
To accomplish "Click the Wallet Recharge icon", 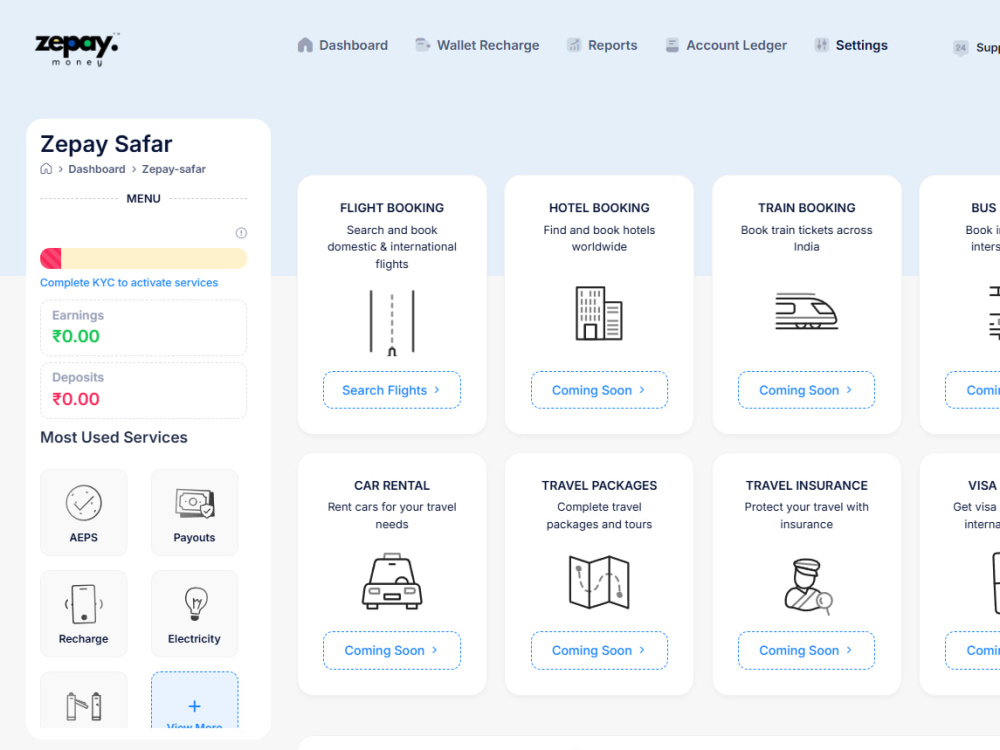I will click(x=422, y=45).
